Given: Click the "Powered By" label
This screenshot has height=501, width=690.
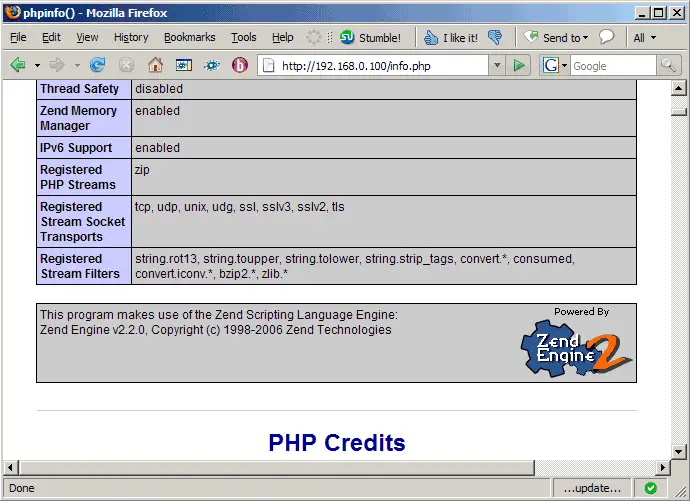Looking at the screenshot, I should tap(581, 311).
